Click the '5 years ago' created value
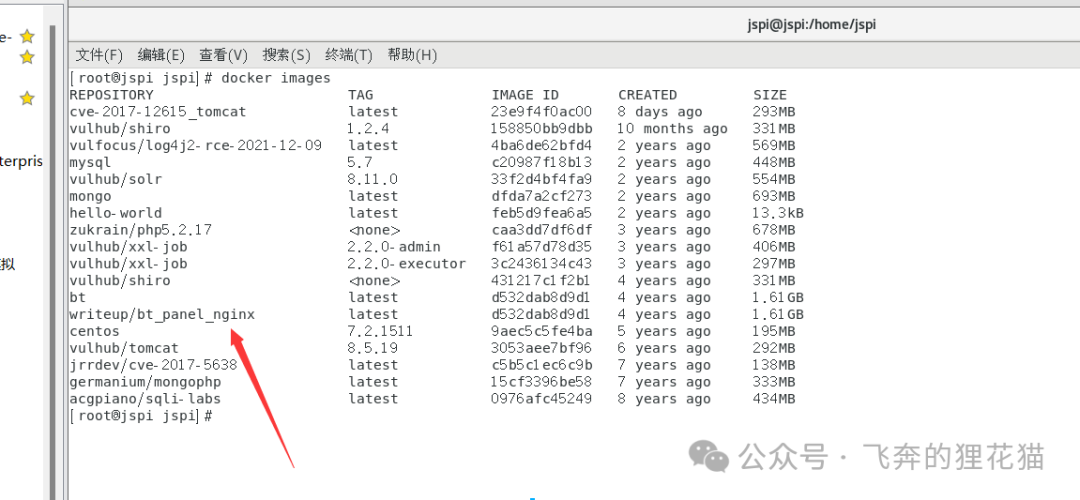Screen dimensions: 1080x500 [x=664, y=331]
